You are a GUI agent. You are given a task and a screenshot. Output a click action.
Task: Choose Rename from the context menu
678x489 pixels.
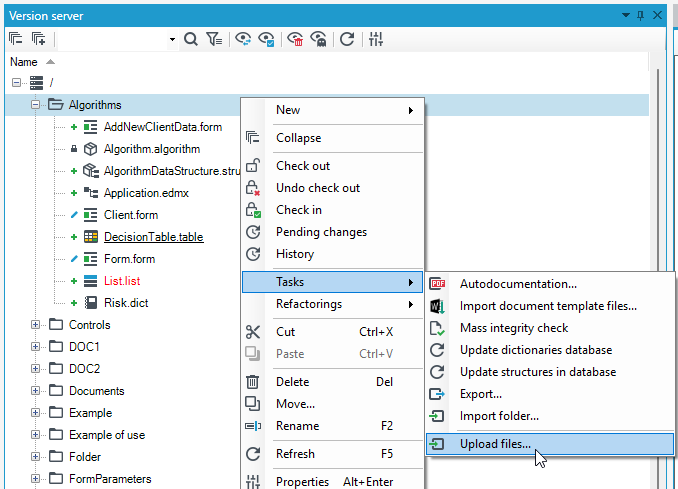(333, 426)
